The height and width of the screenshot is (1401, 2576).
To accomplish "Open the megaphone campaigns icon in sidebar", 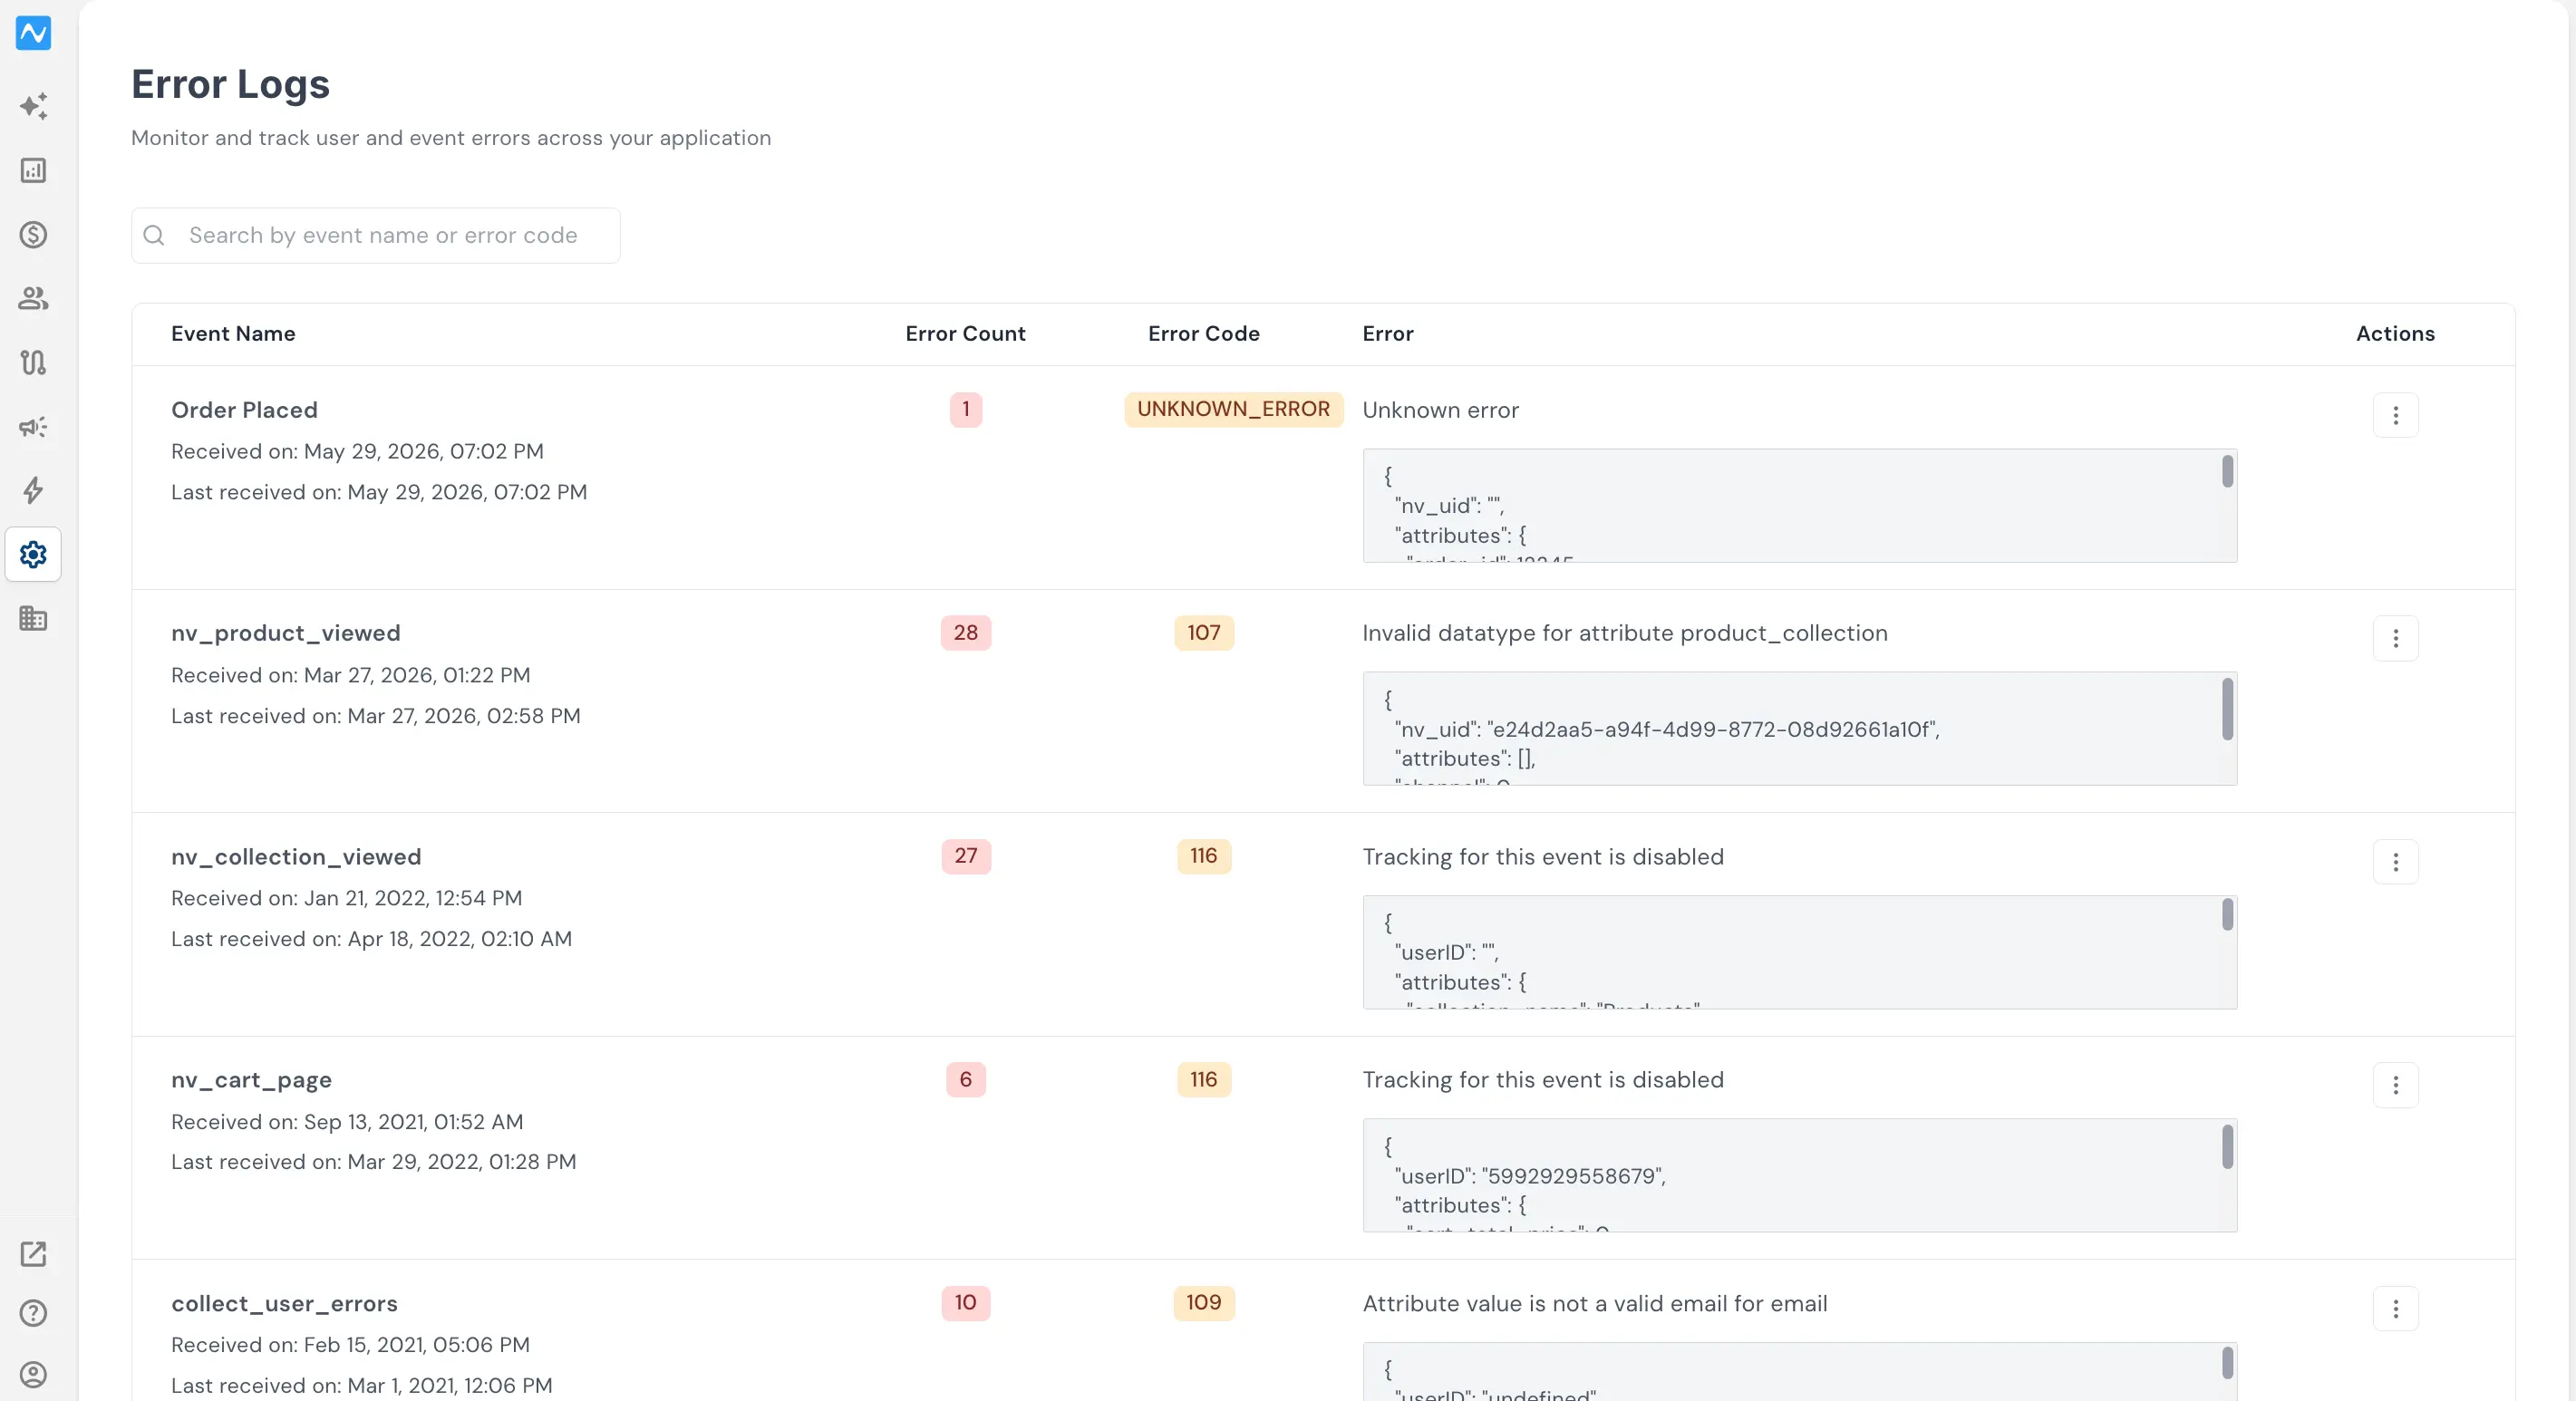I will click(33, 427).
